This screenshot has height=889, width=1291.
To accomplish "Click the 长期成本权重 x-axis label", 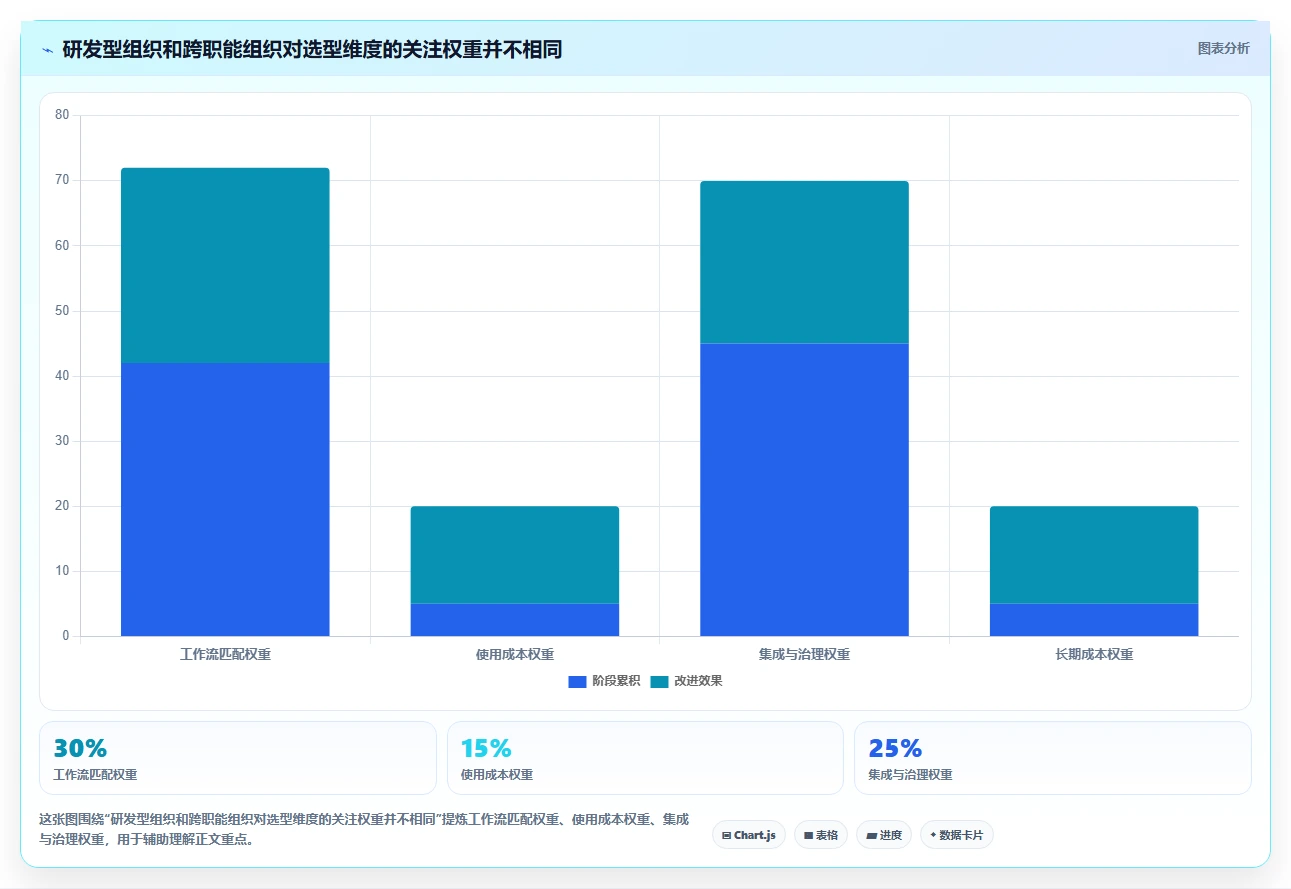I will [x=1094, y=655].
